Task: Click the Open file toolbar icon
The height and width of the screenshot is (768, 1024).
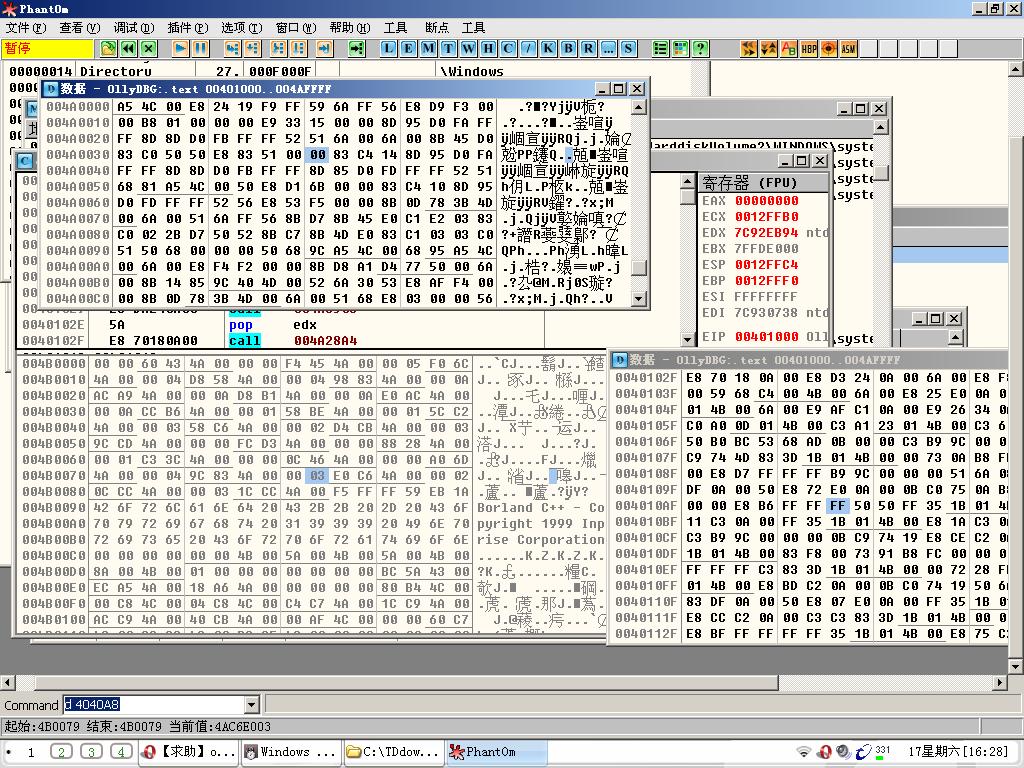Action: coord(108,48)
